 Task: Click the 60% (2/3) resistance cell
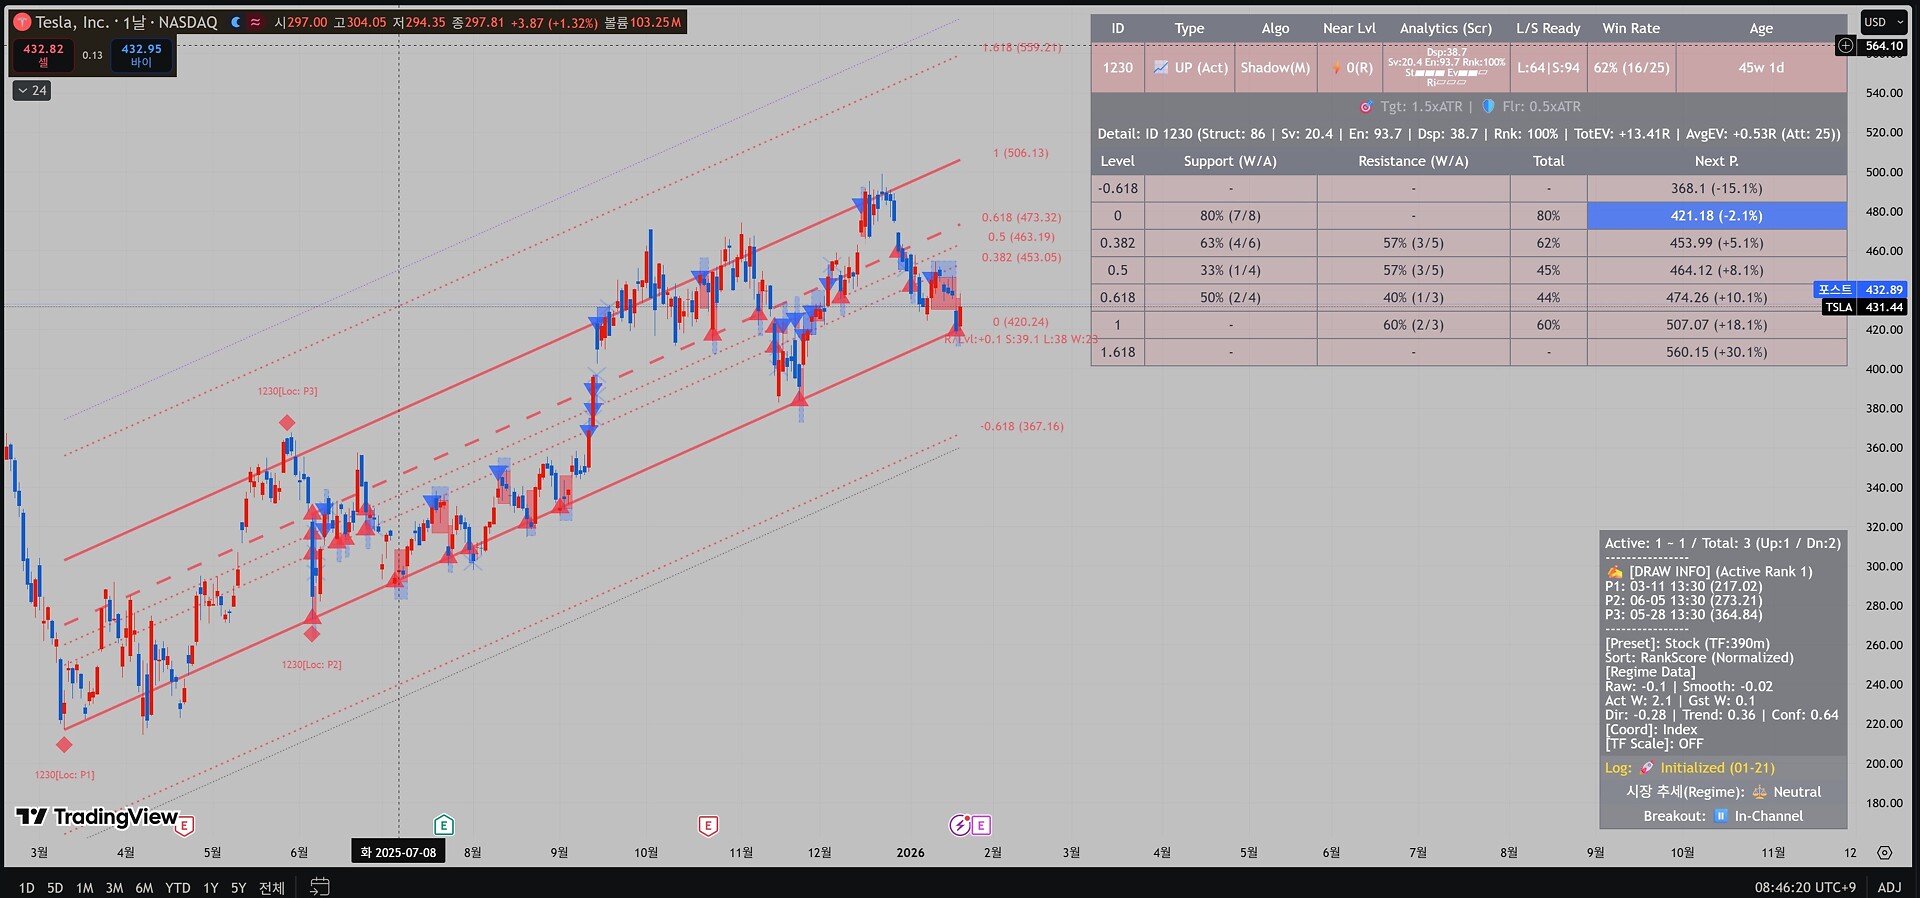[1413, 325]
